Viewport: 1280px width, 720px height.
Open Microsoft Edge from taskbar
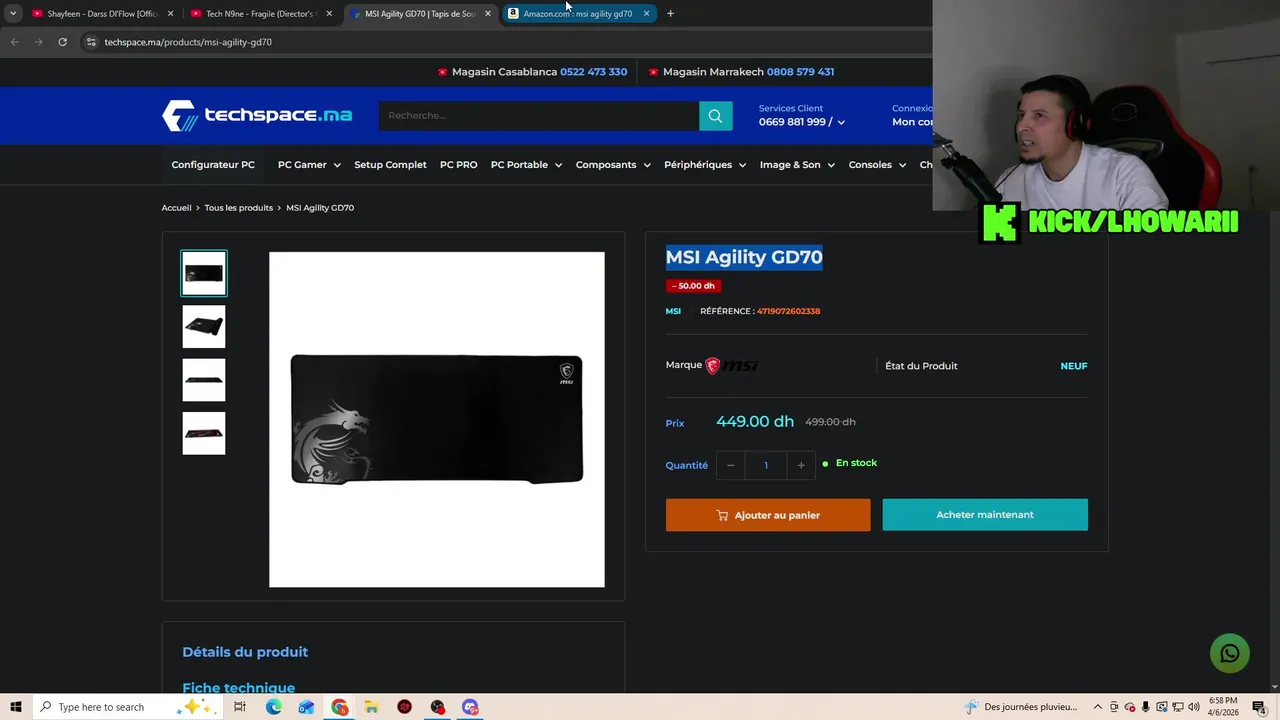273,707
